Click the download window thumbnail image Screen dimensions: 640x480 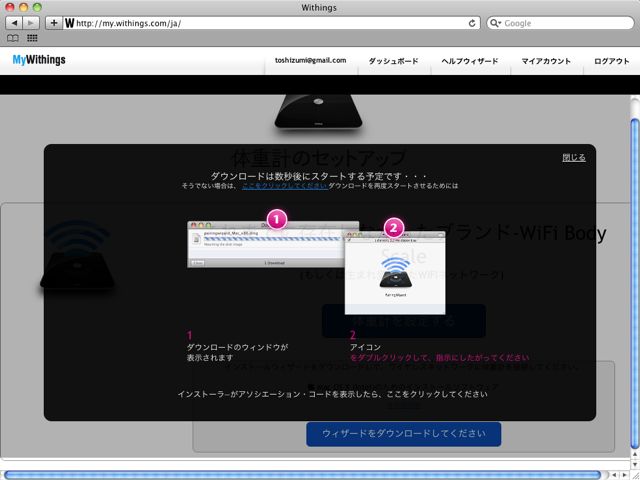267,244
